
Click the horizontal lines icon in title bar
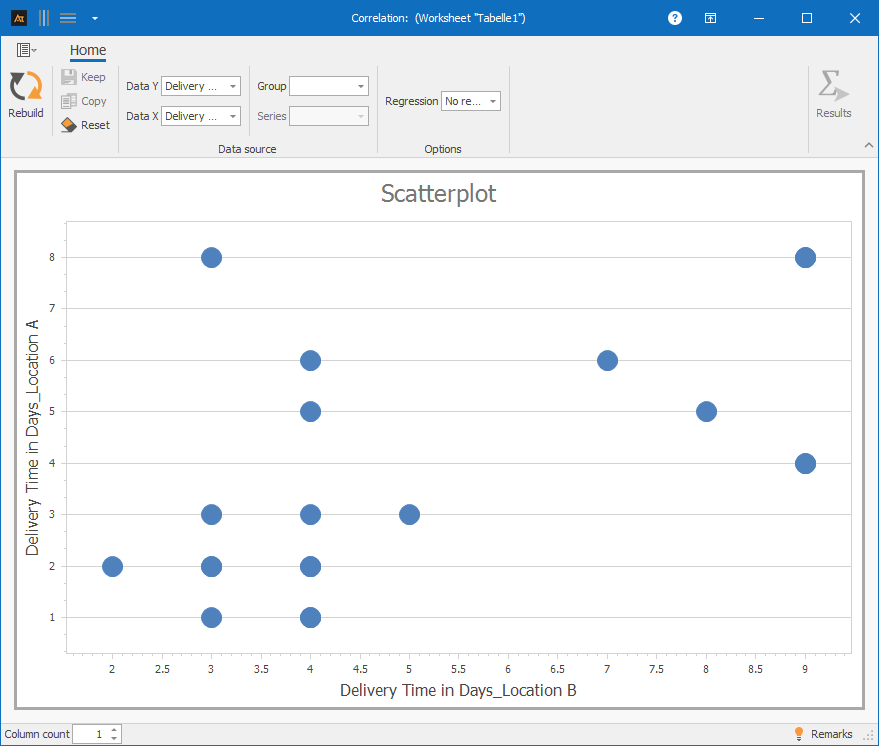[x=68, y=18]
